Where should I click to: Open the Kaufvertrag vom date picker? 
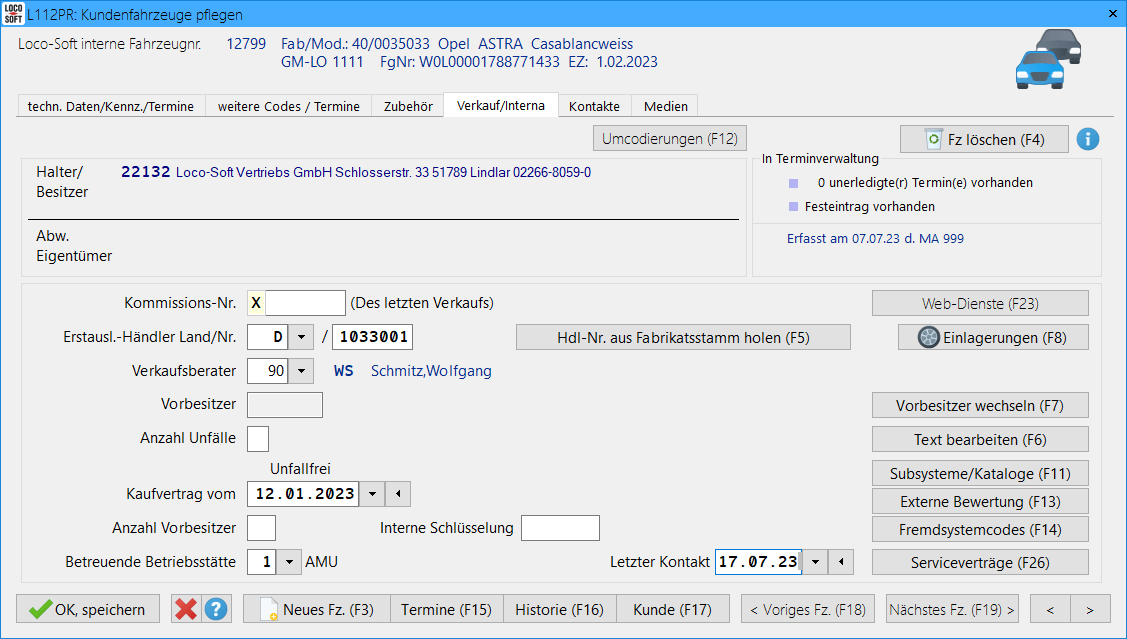point(371,493)
